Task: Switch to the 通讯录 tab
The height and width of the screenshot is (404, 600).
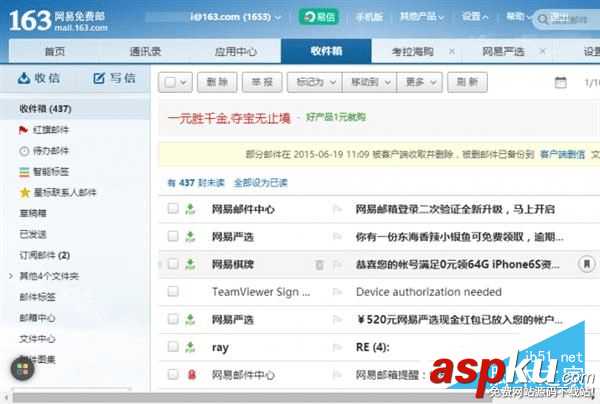Action: [x=145, y=51]
